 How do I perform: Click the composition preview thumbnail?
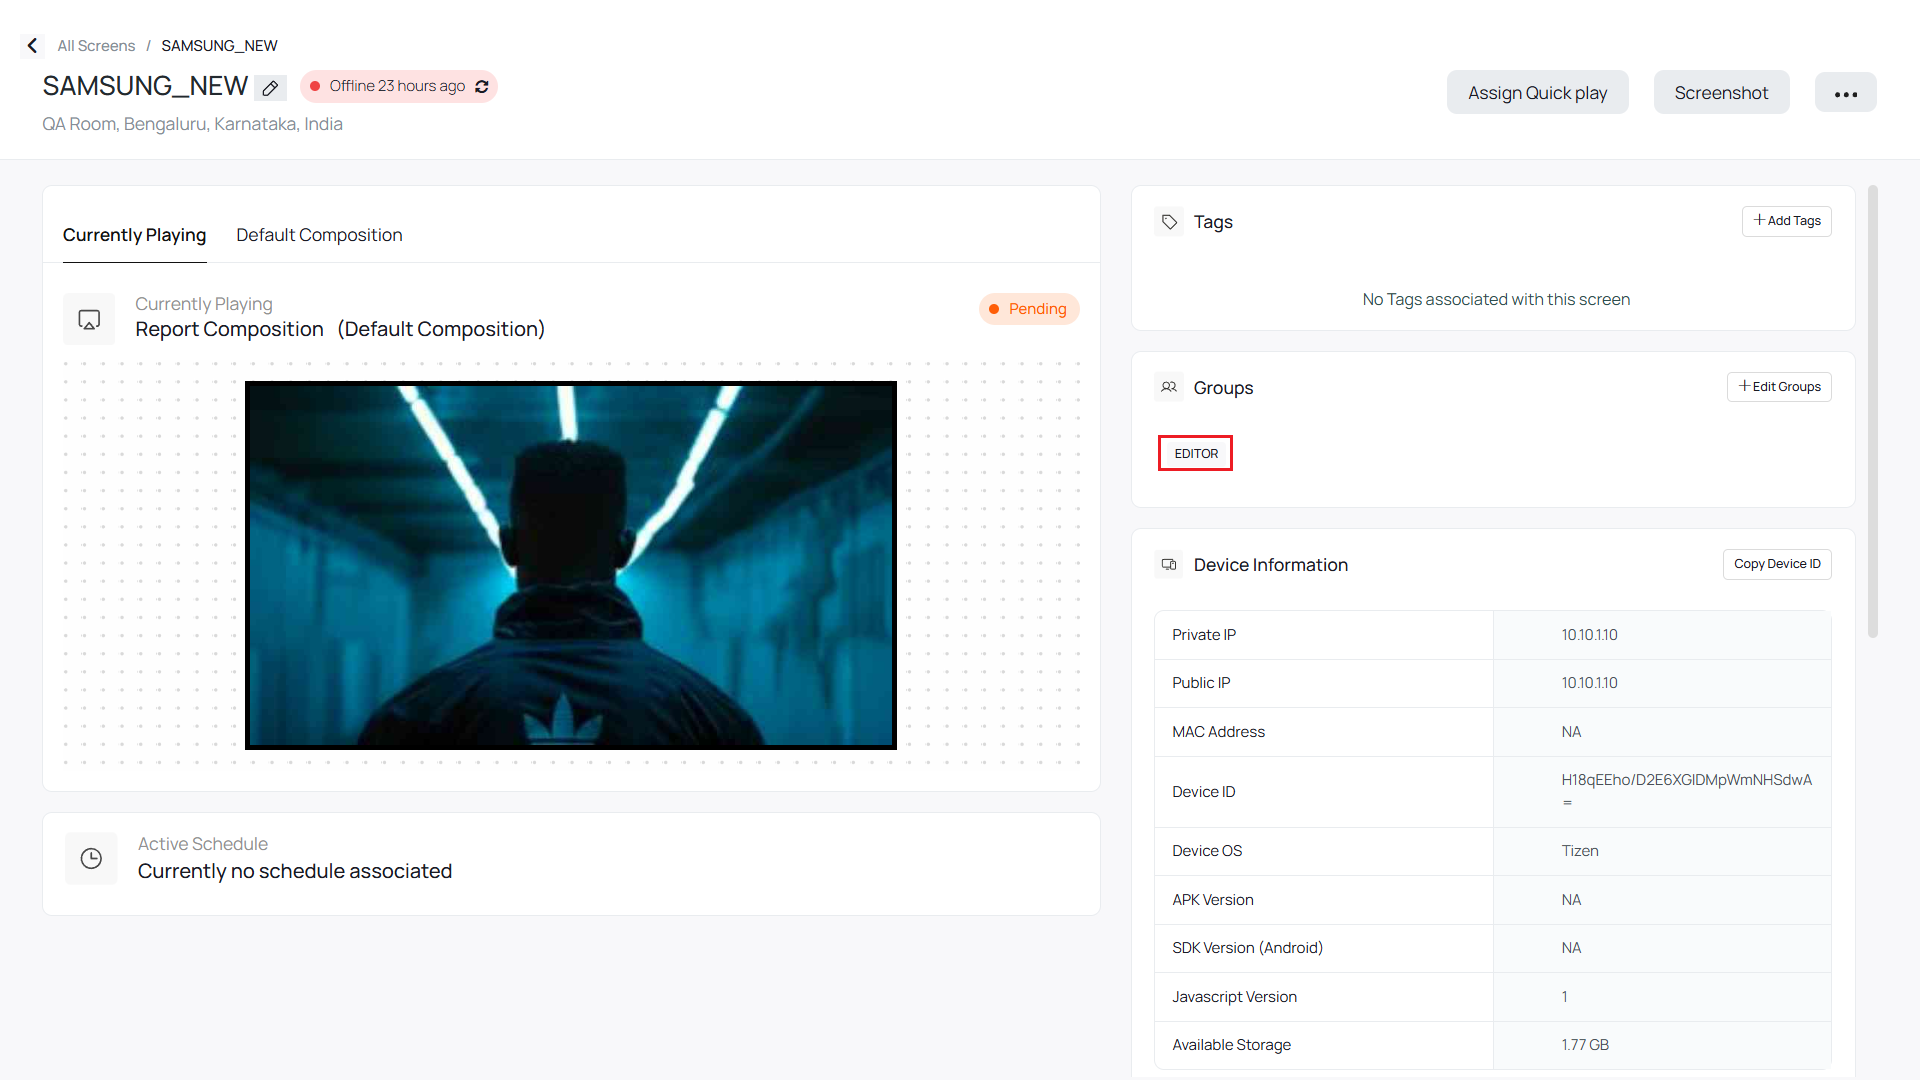[x=570, y=565]
